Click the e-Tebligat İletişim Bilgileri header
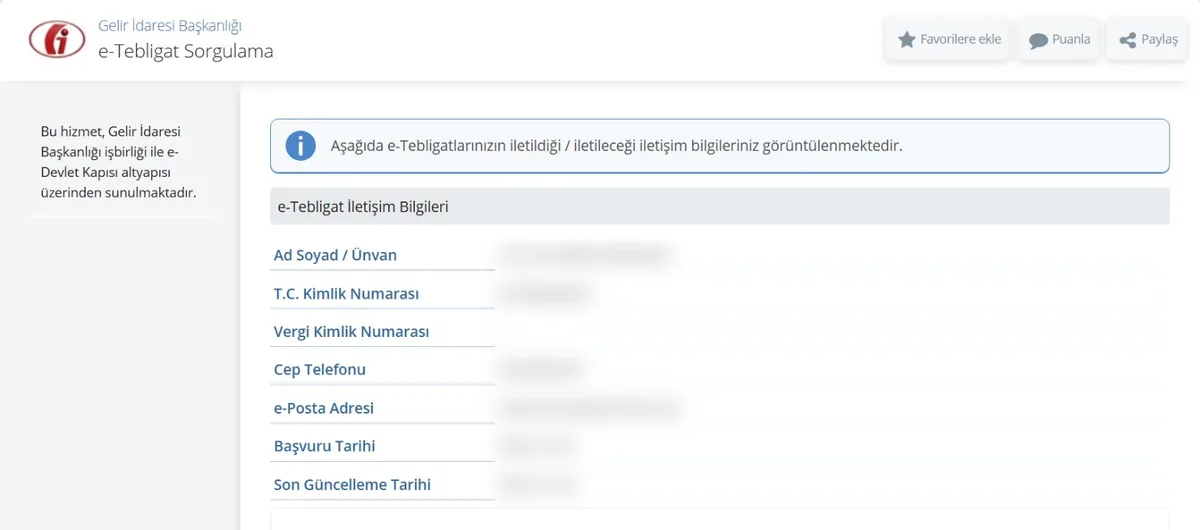This screenshot has width=1200, height=530. 719,206
